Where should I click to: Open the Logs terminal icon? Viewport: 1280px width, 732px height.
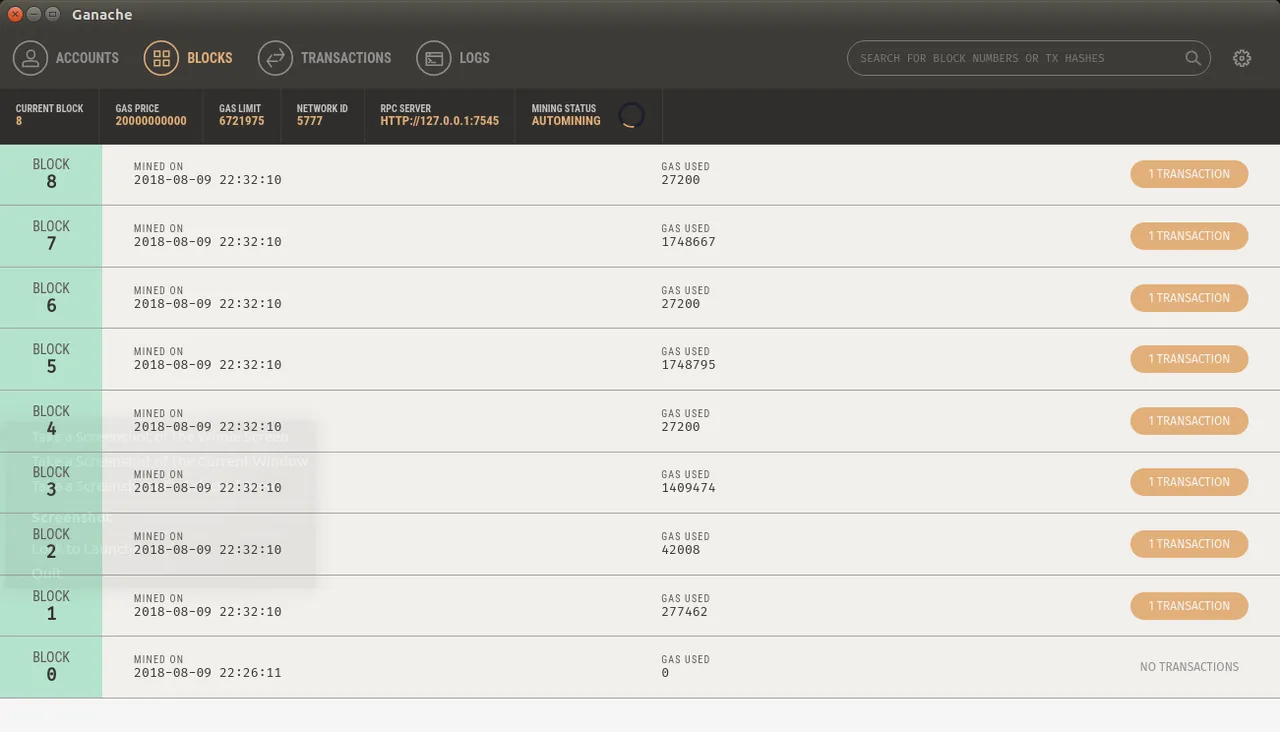[433, 58]
